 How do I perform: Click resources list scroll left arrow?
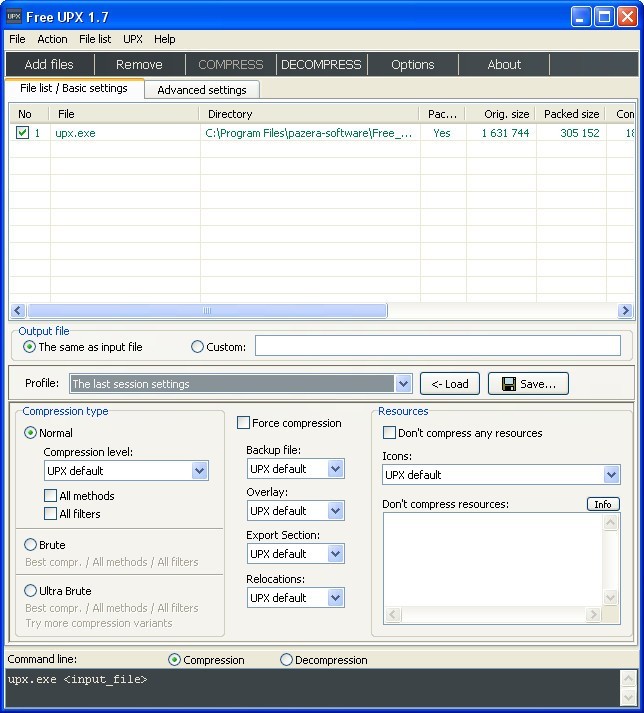(x=393, y=615)
